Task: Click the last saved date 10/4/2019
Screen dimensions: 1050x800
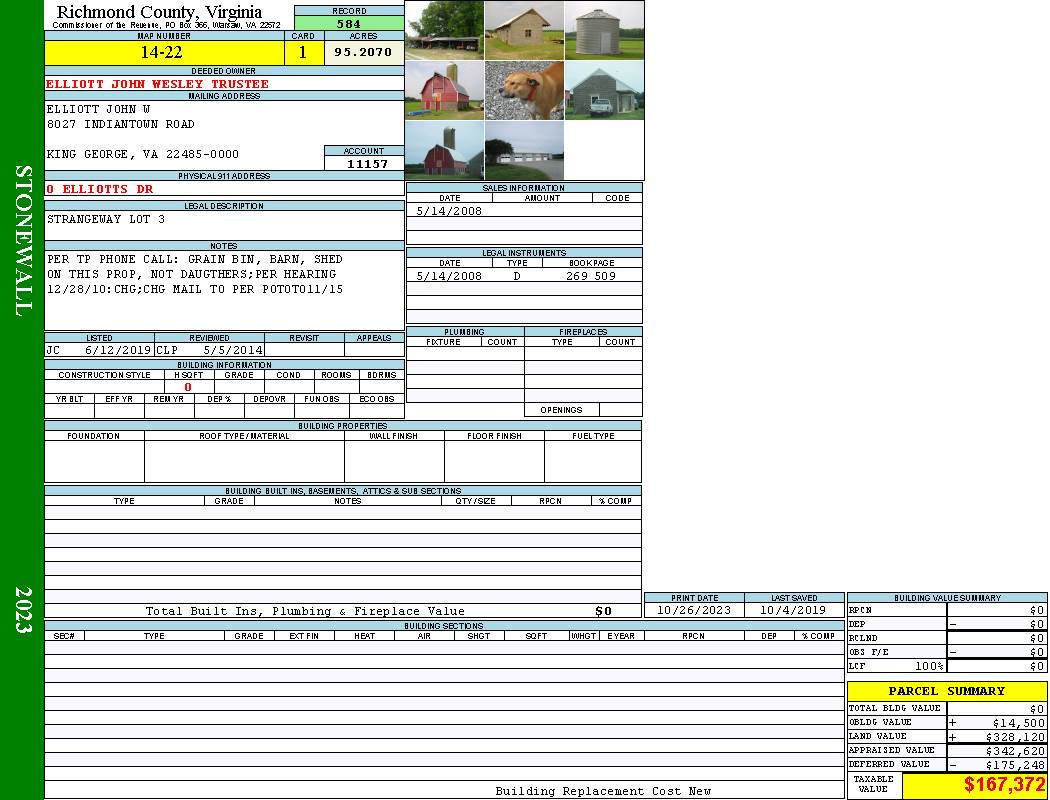Action: (x=793, y=611)
